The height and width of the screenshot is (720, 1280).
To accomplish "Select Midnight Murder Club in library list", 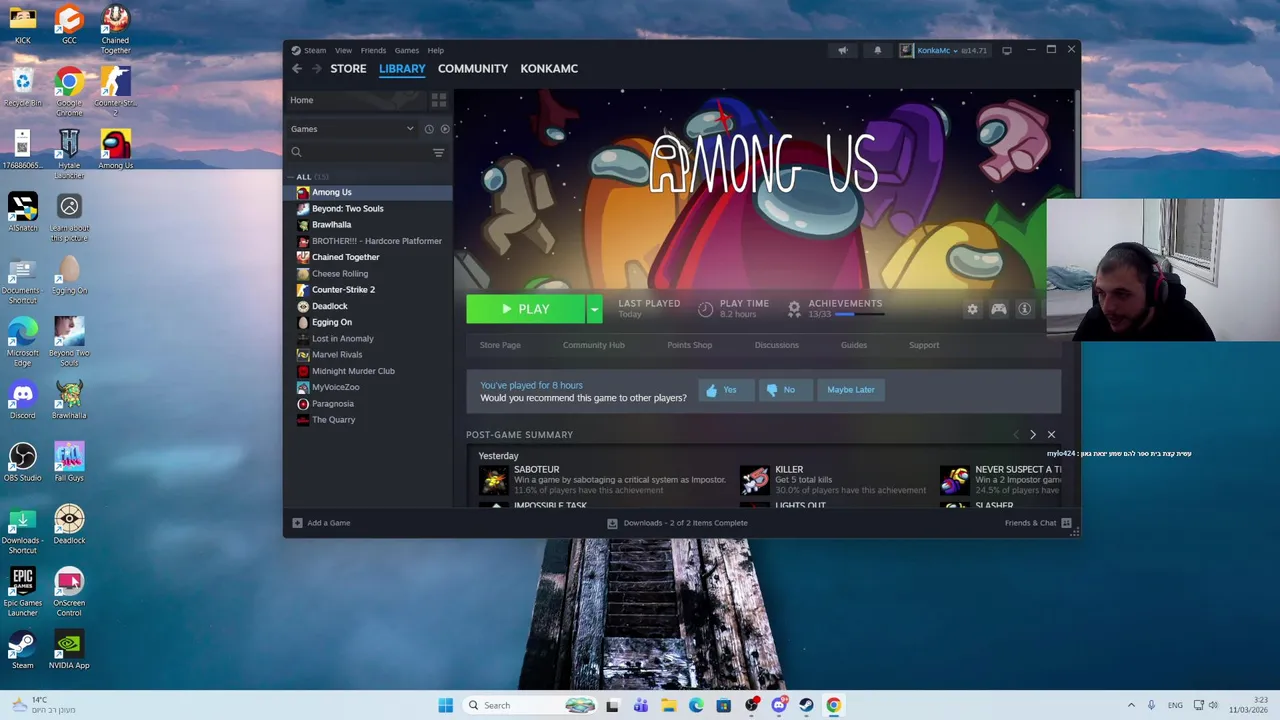I will tap(353, 371).
